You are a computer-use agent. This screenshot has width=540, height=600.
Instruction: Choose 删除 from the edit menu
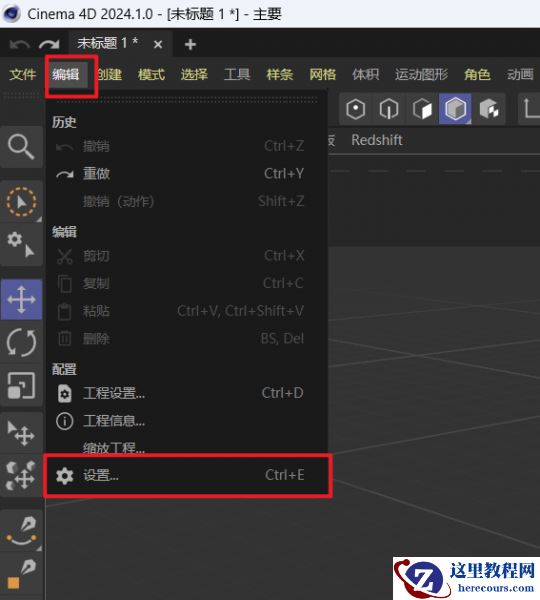[x=187, y=338]
